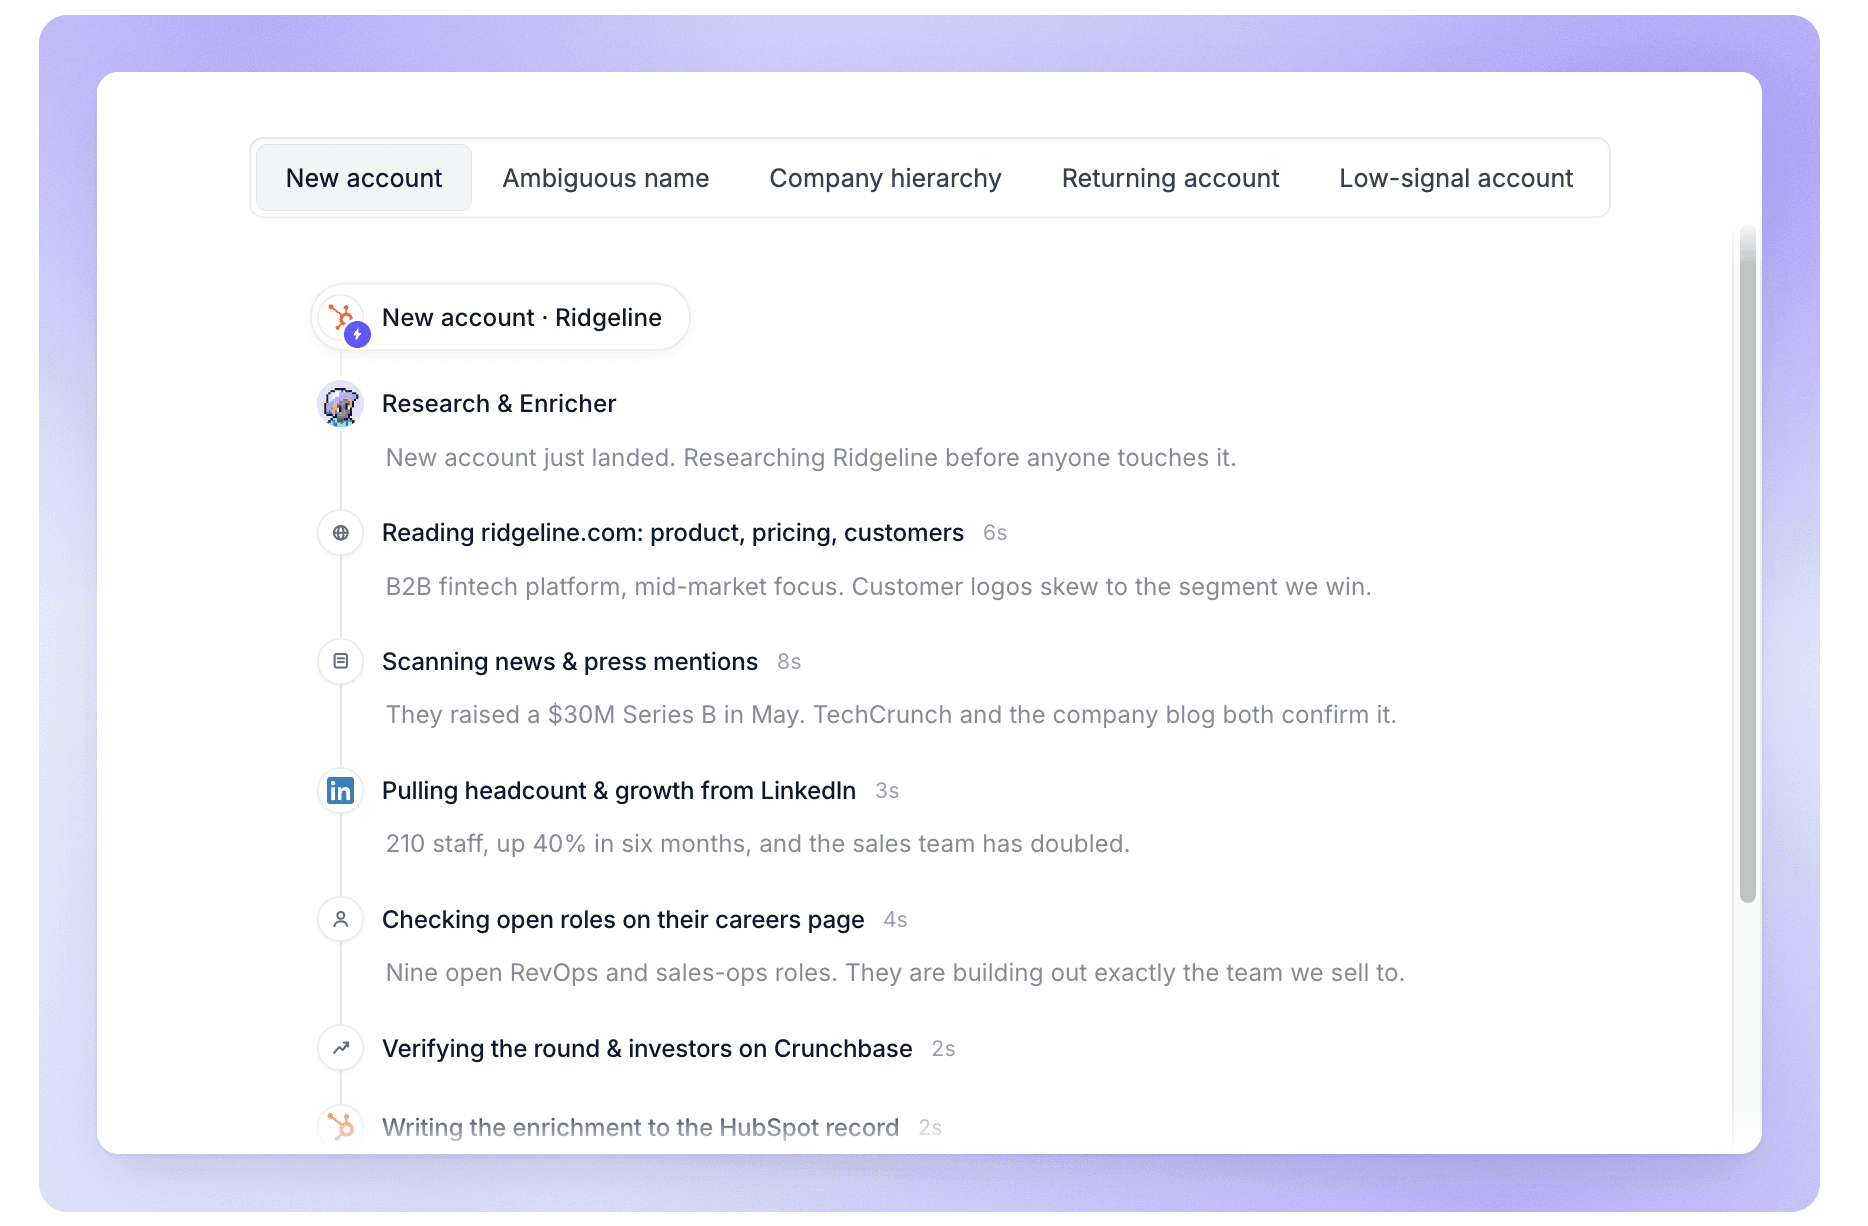Screen dimensions: 1868x1226
Task: Click 'Pulling headcount & growth from LinkedIn'
Action: [x=619, y=791]
